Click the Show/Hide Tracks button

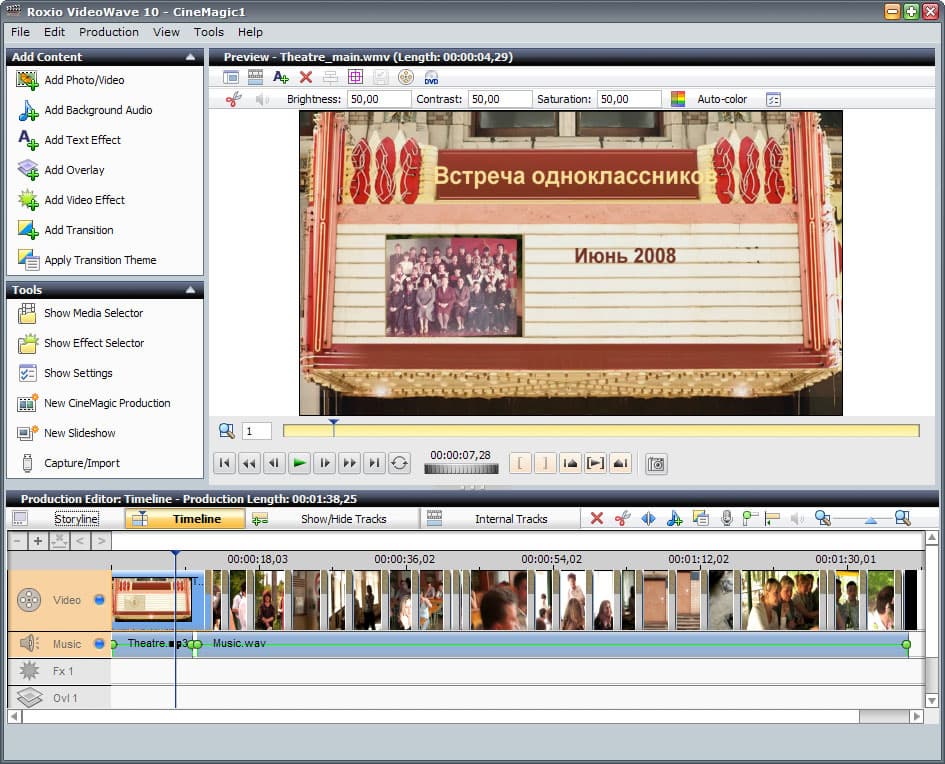(x=343, y=519)
